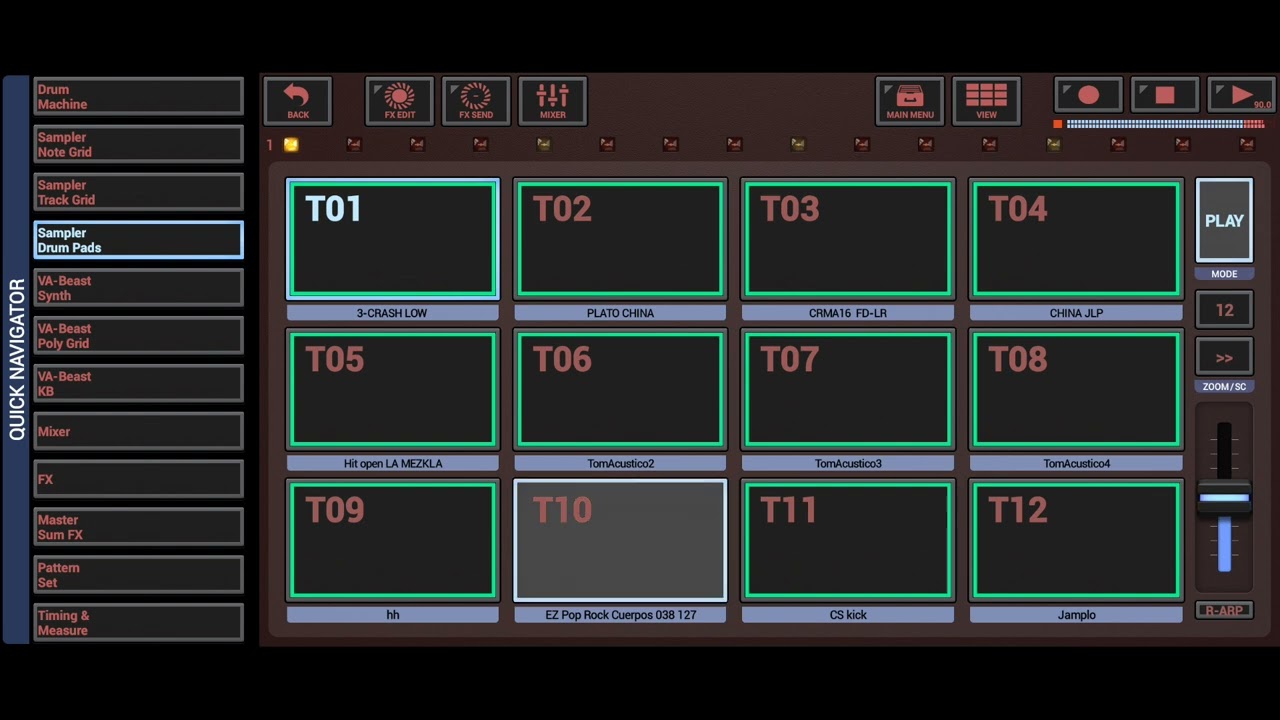This screenshot has width=1280, height=720.
Task: Open VA-Beast Poly Grid
Action: [138, 336]
